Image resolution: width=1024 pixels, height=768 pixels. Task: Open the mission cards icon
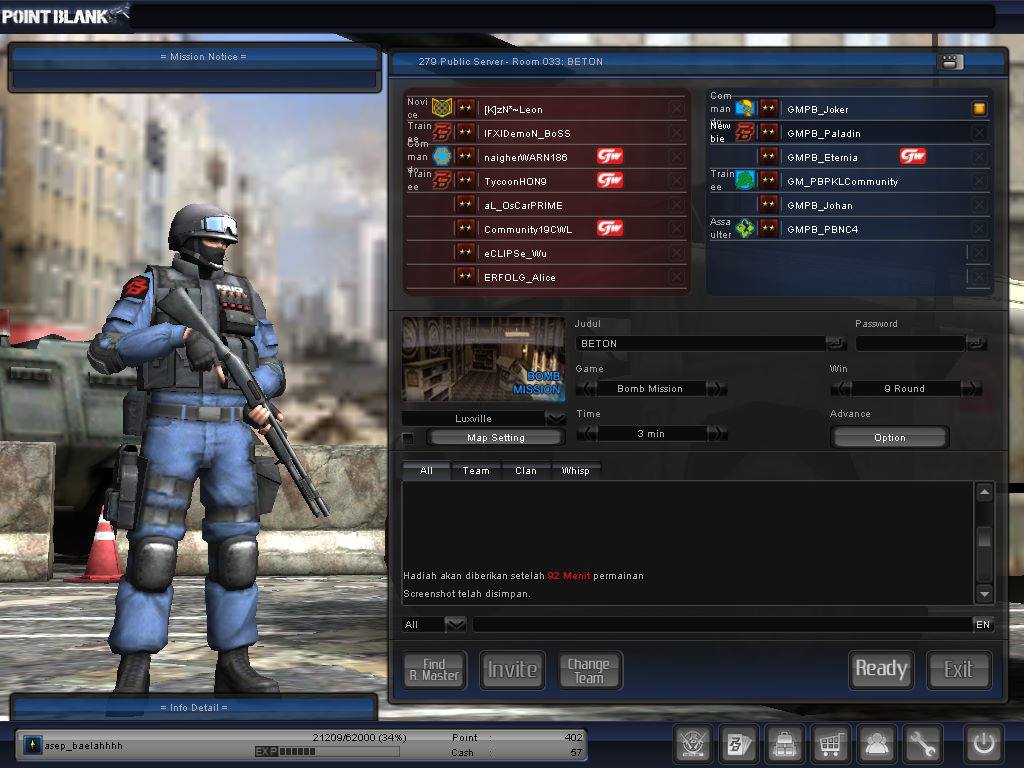tap(739, 743)
